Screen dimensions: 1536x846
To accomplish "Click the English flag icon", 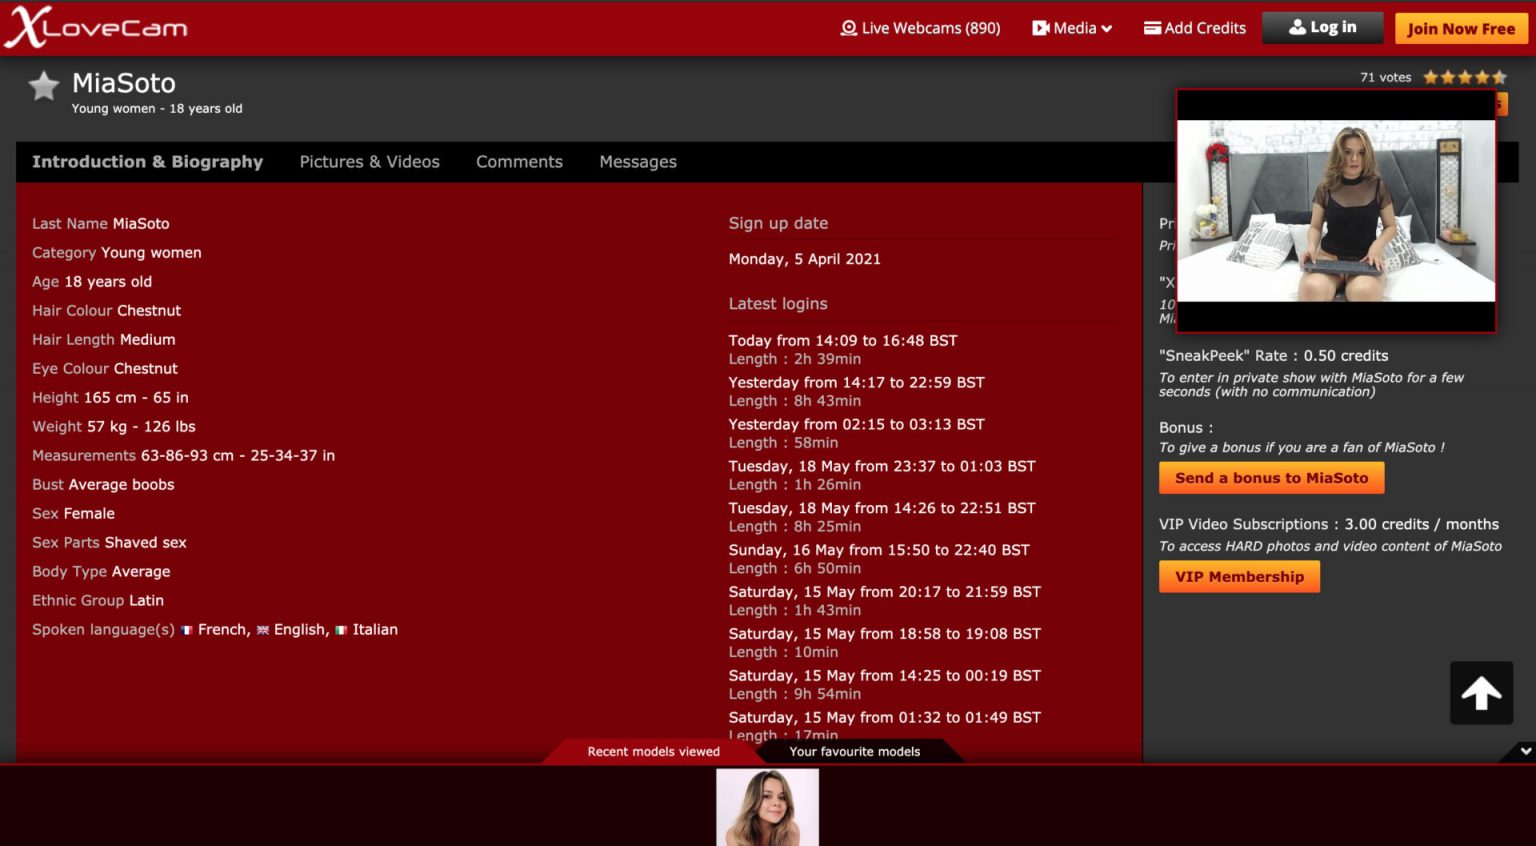I will (263, 630).
